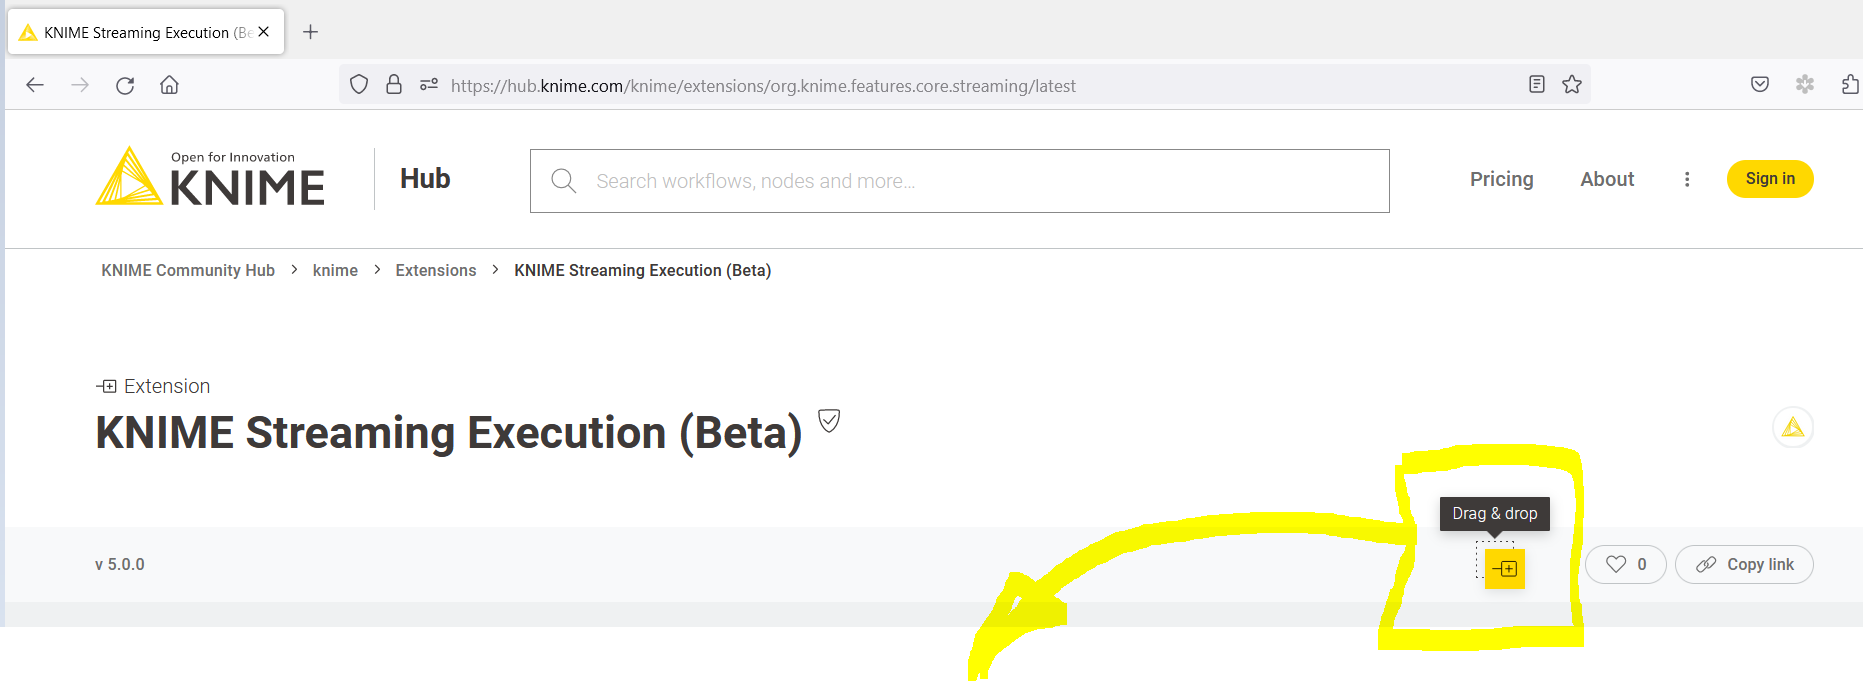This screenshot has height=681, width=1863.
Task: Click the Extension type icon above title
Action: coord(106,386)
